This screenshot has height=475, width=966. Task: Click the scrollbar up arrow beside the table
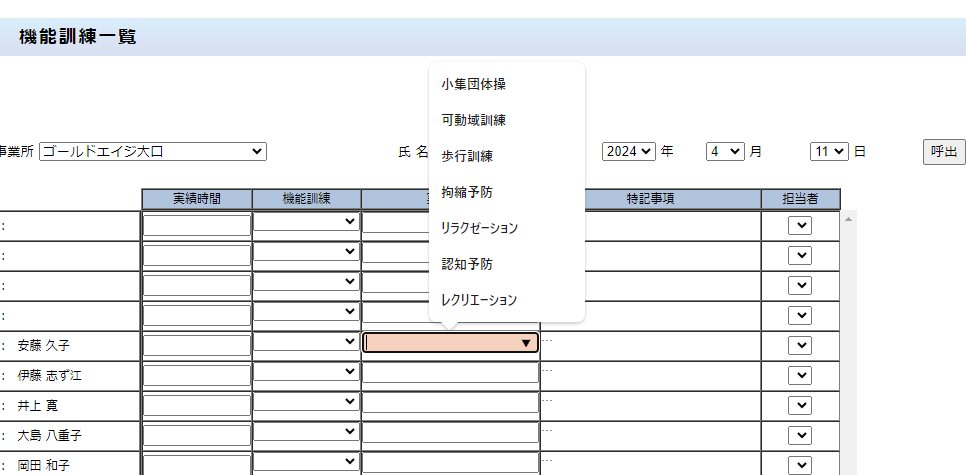pos(850,217)
